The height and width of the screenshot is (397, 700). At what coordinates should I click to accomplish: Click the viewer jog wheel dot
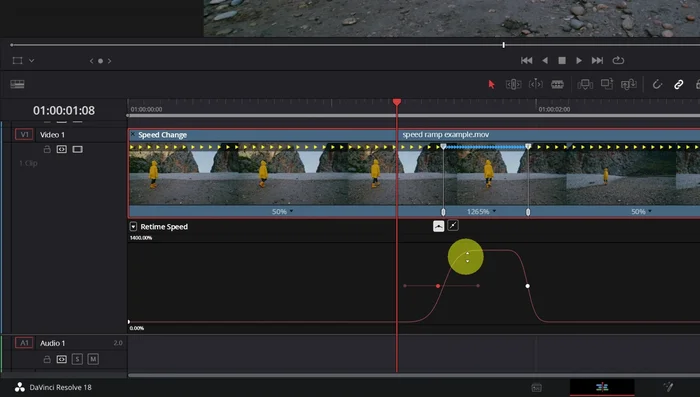click(x=100, y=61)
